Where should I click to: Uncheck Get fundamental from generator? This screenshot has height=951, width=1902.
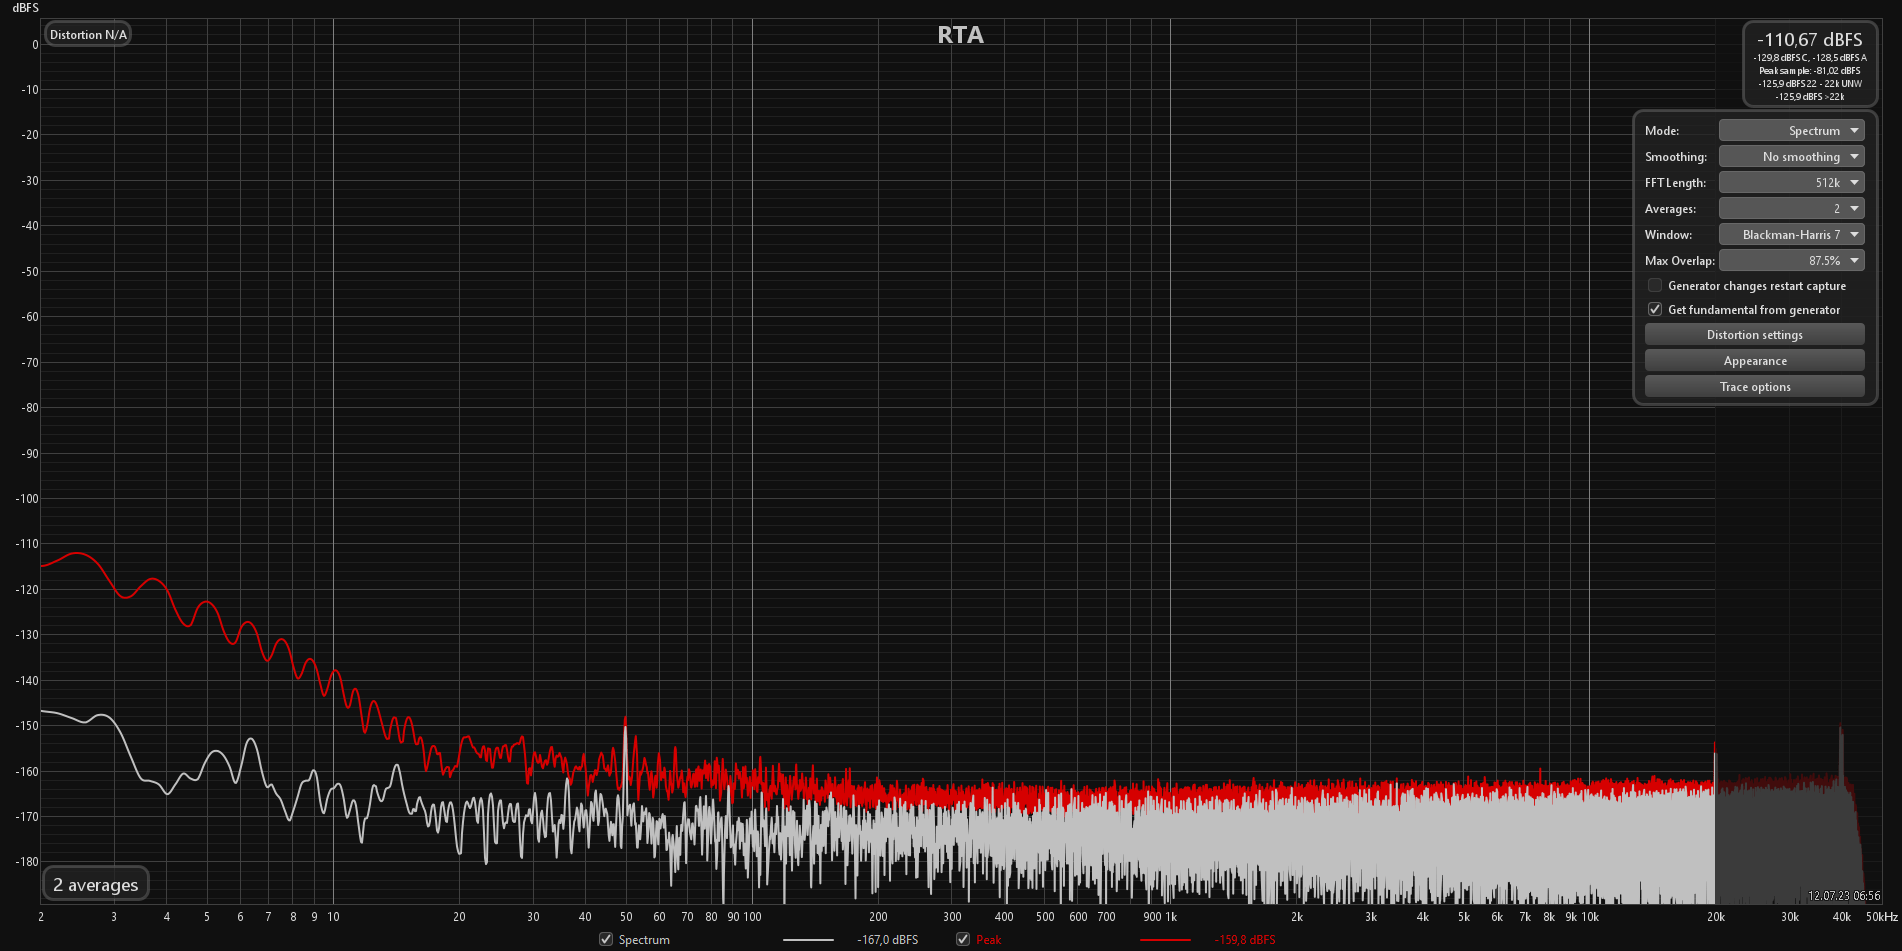point(1655,310)
